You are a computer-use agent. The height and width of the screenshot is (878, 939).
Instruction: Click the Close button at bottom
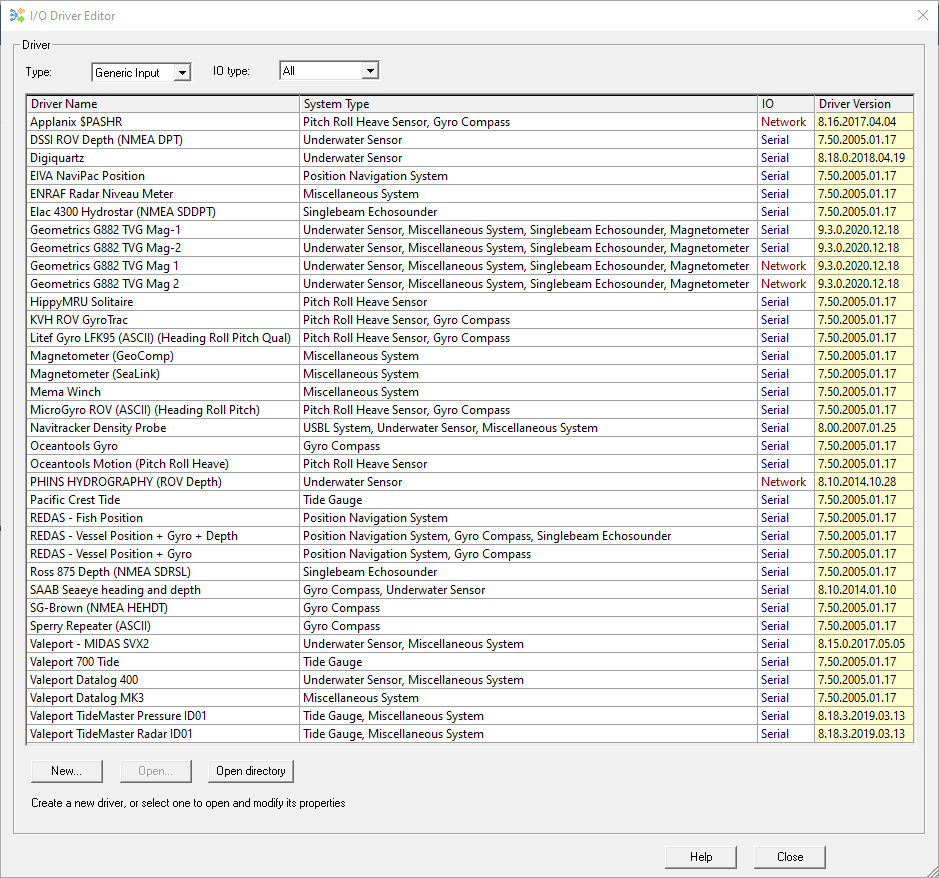click(790, 857)
